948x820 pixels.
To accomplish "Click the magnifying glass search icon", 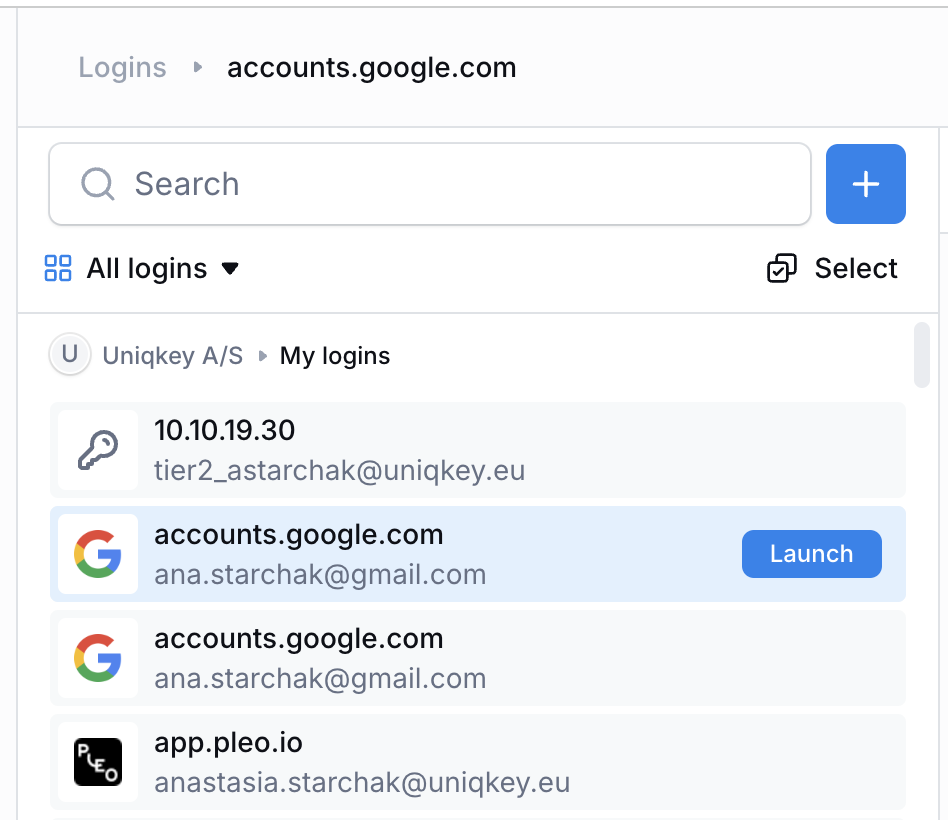I will click(97, 184).
